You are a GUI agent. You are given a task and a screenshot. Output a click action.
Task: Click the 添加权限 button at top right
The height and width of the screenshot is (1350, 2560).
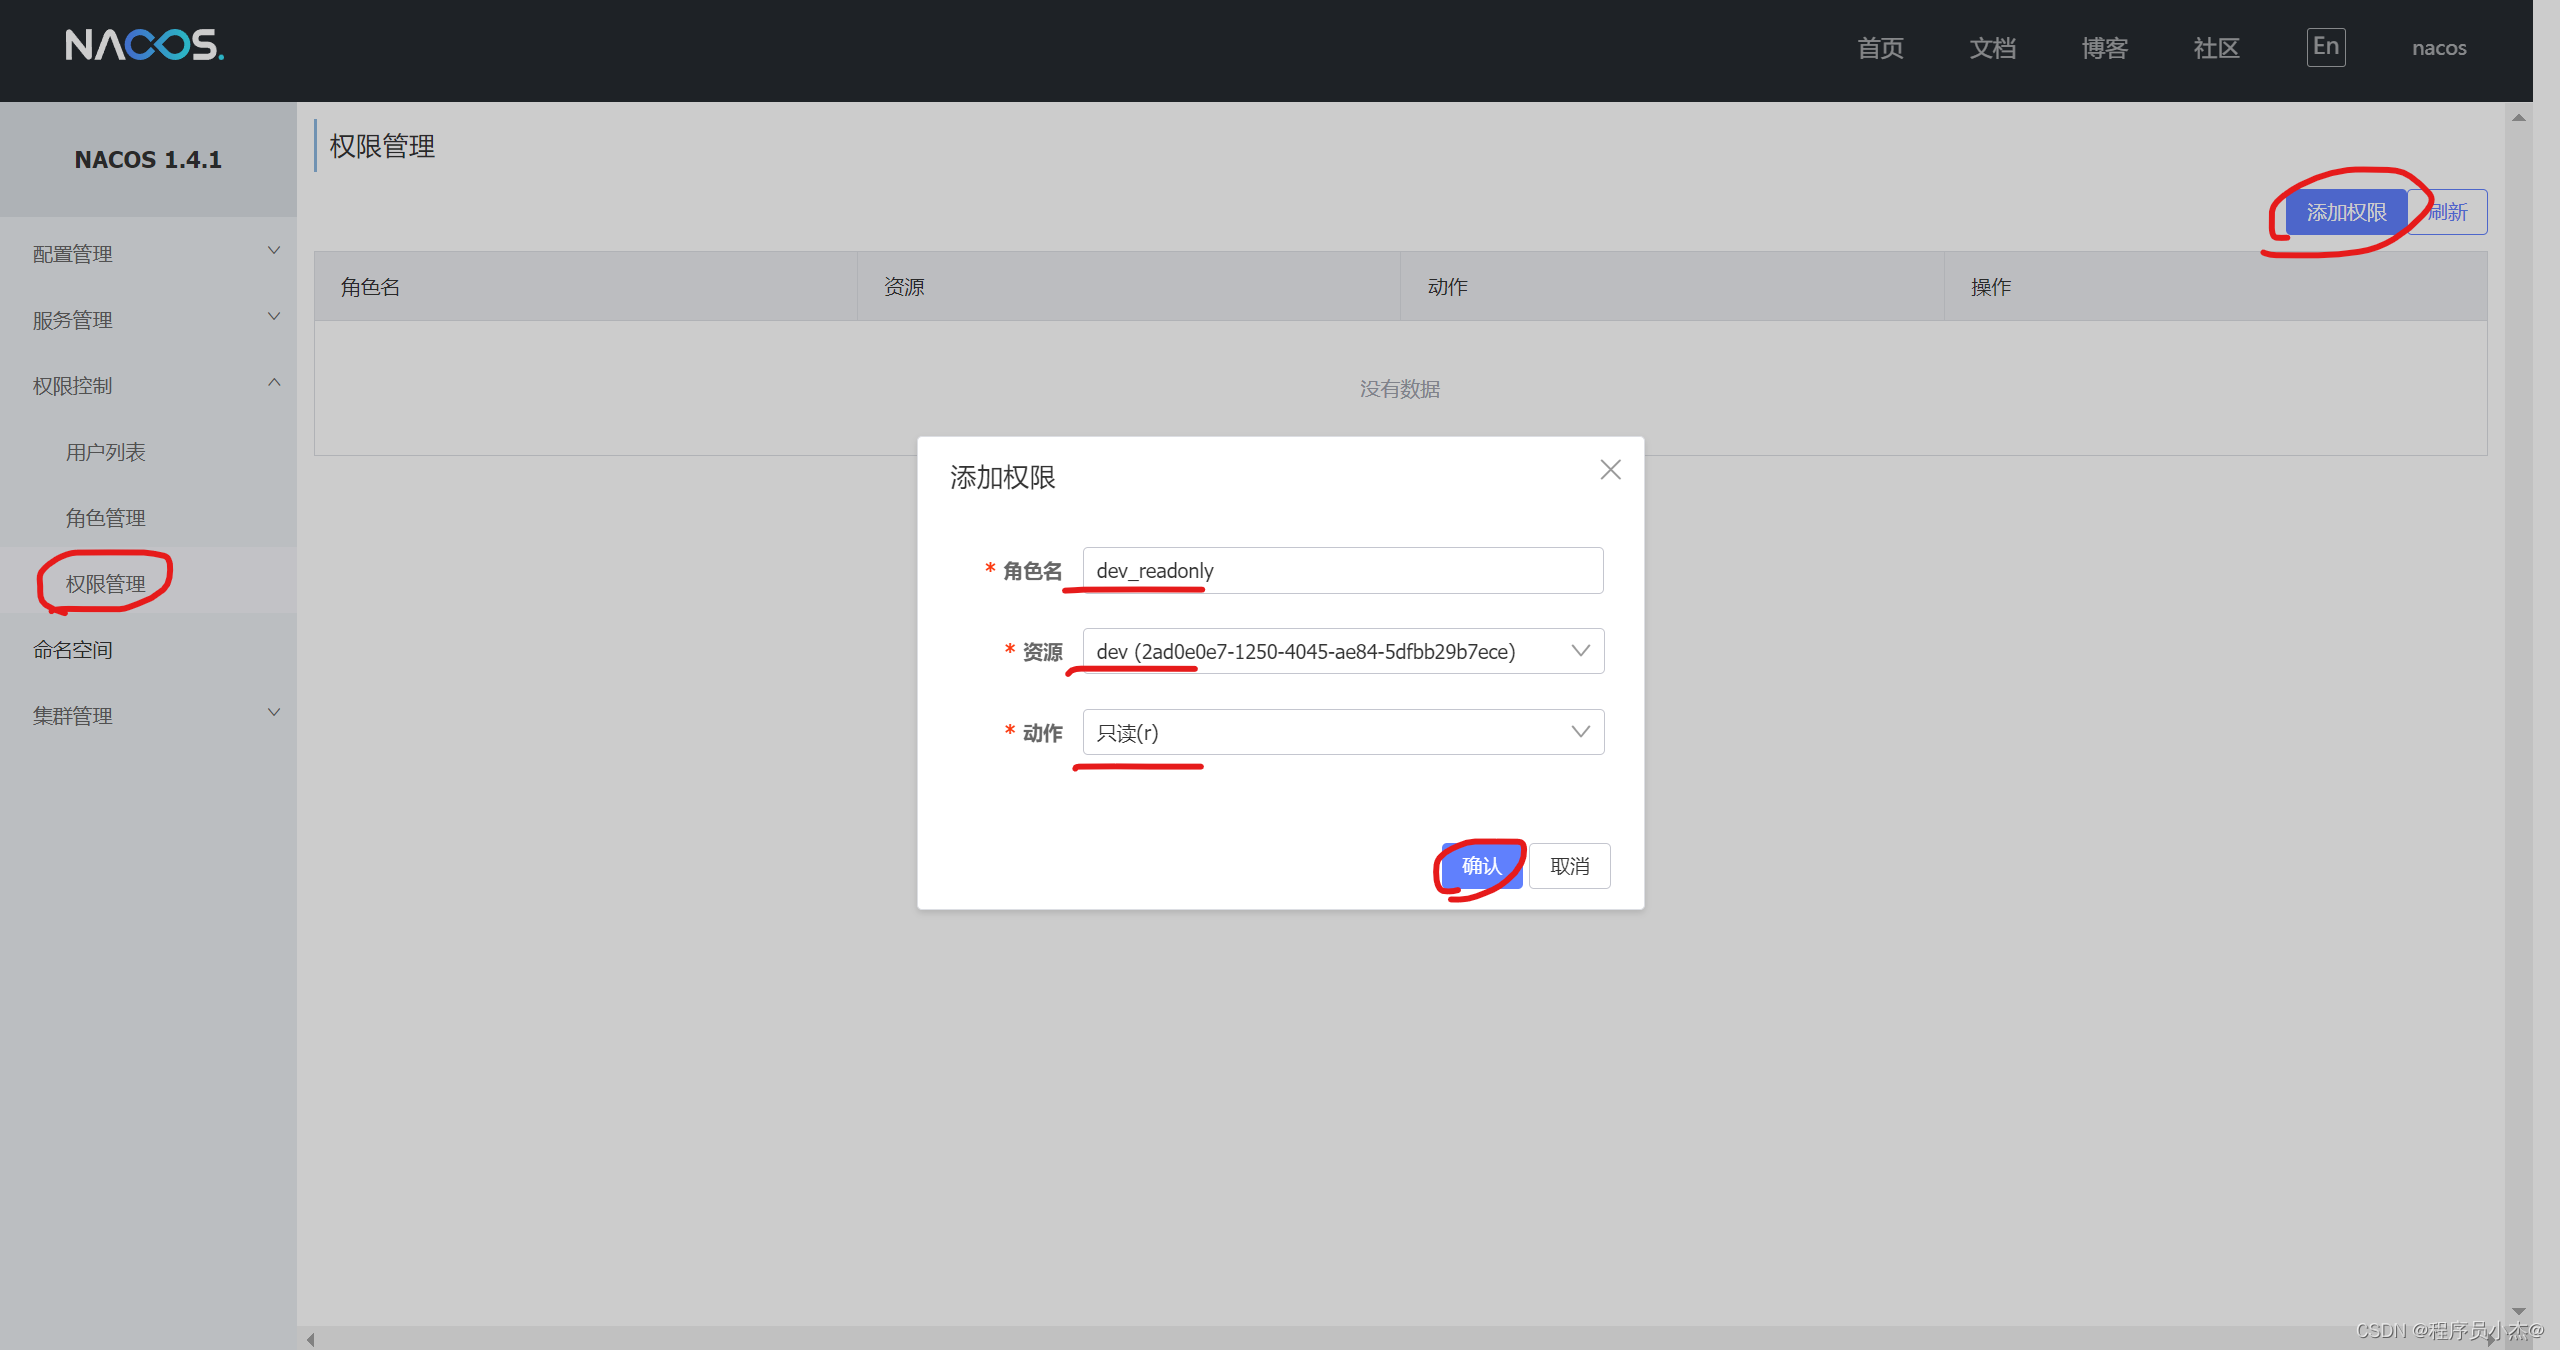pyautogui.click(x=2346, y=212)
